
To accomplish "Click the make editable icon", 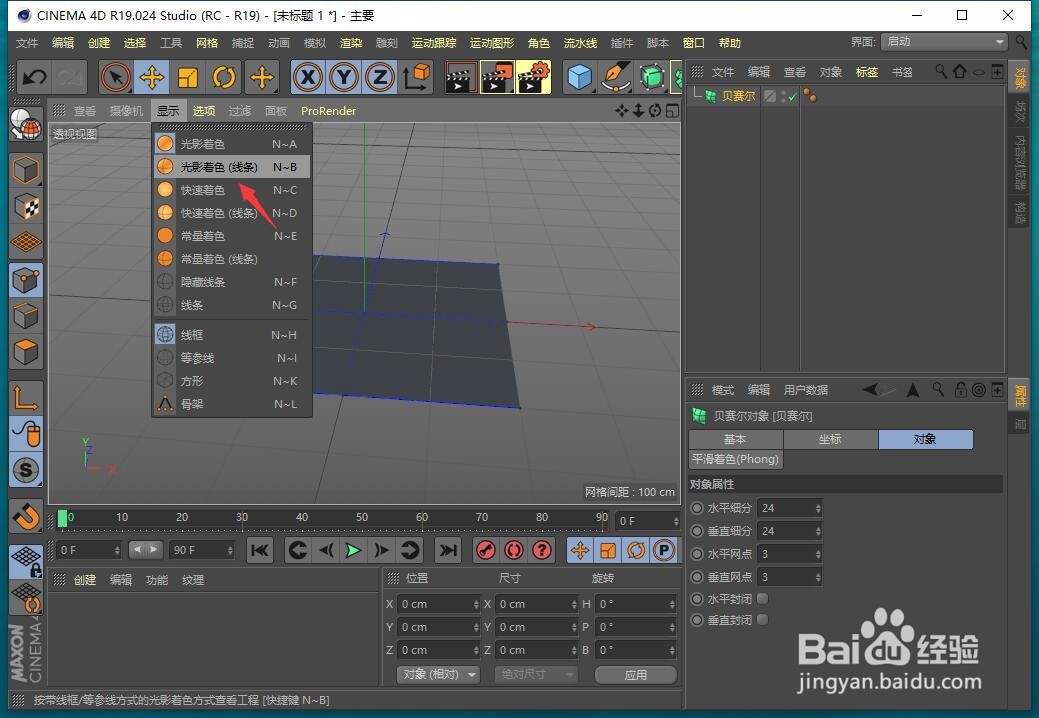I will click(26, 123).
